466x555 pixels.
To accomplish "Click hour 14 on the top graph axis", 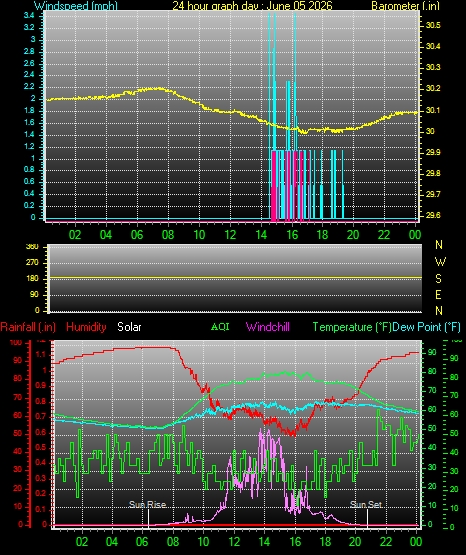I will coord(261,235).
